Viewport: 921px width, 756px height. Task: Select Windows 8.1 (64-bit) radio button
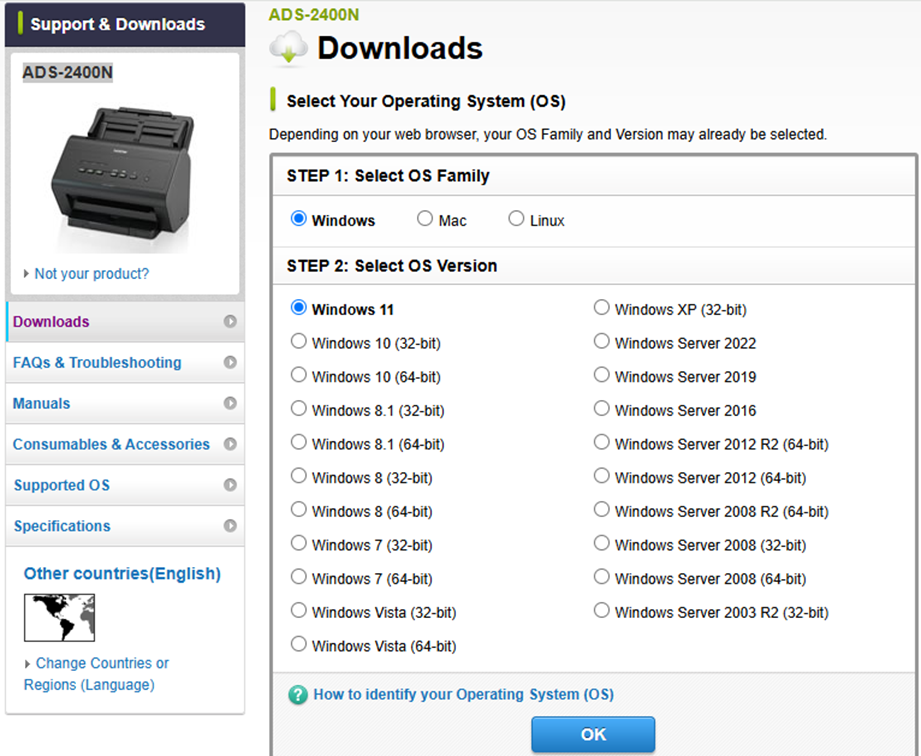298,442
